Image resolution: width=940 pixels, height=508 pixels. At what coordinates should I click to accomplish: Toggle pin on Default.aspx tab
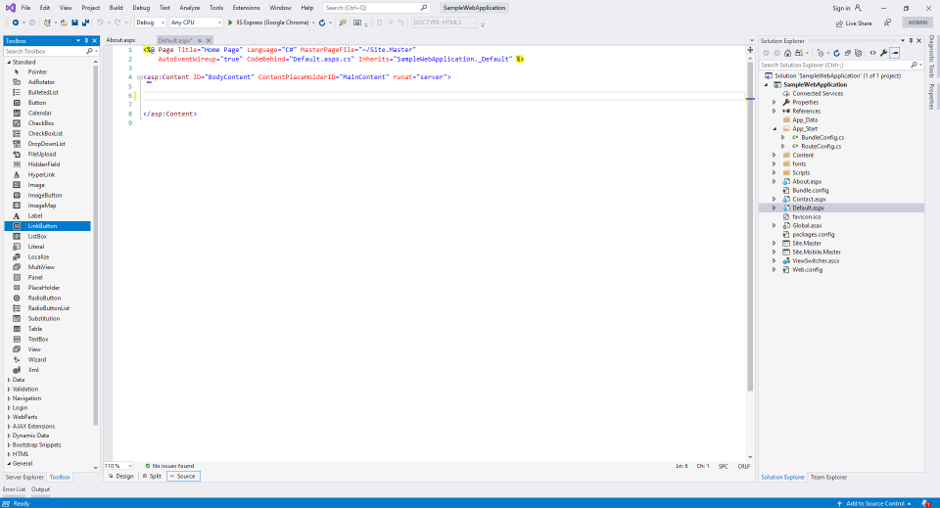(x=200, y=40)
